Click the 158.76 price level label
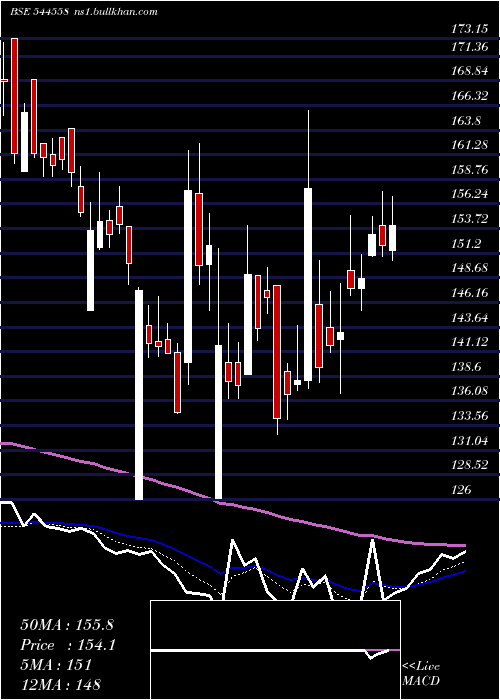 469,170
